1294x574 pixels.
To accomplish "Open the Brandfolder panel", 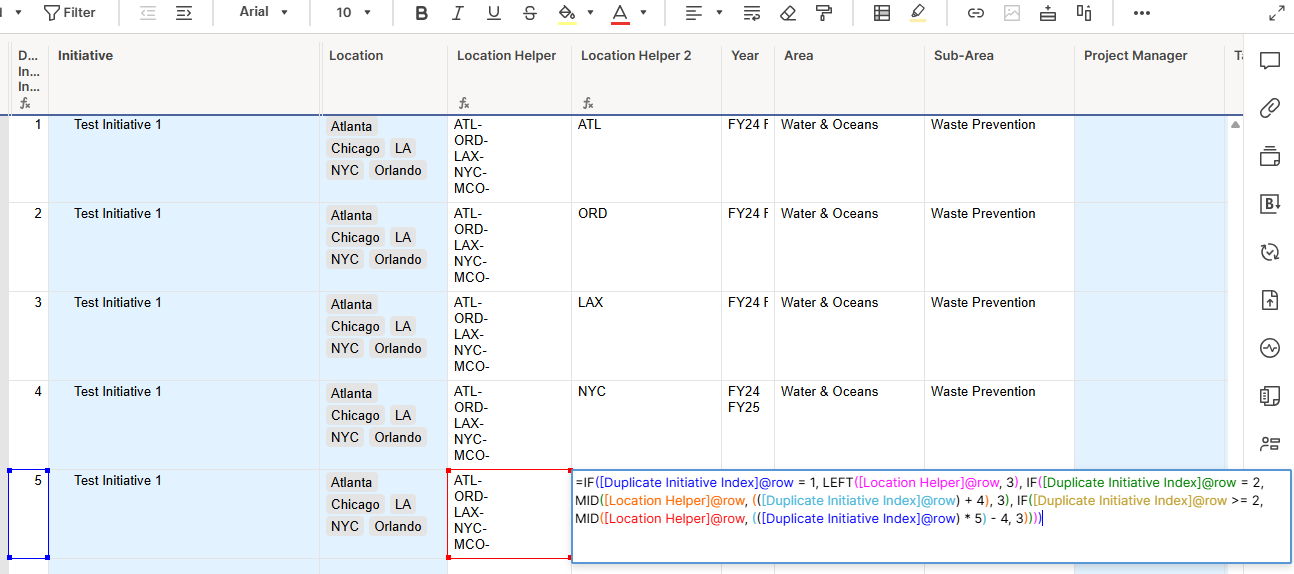I will [x=1270, y=204].
